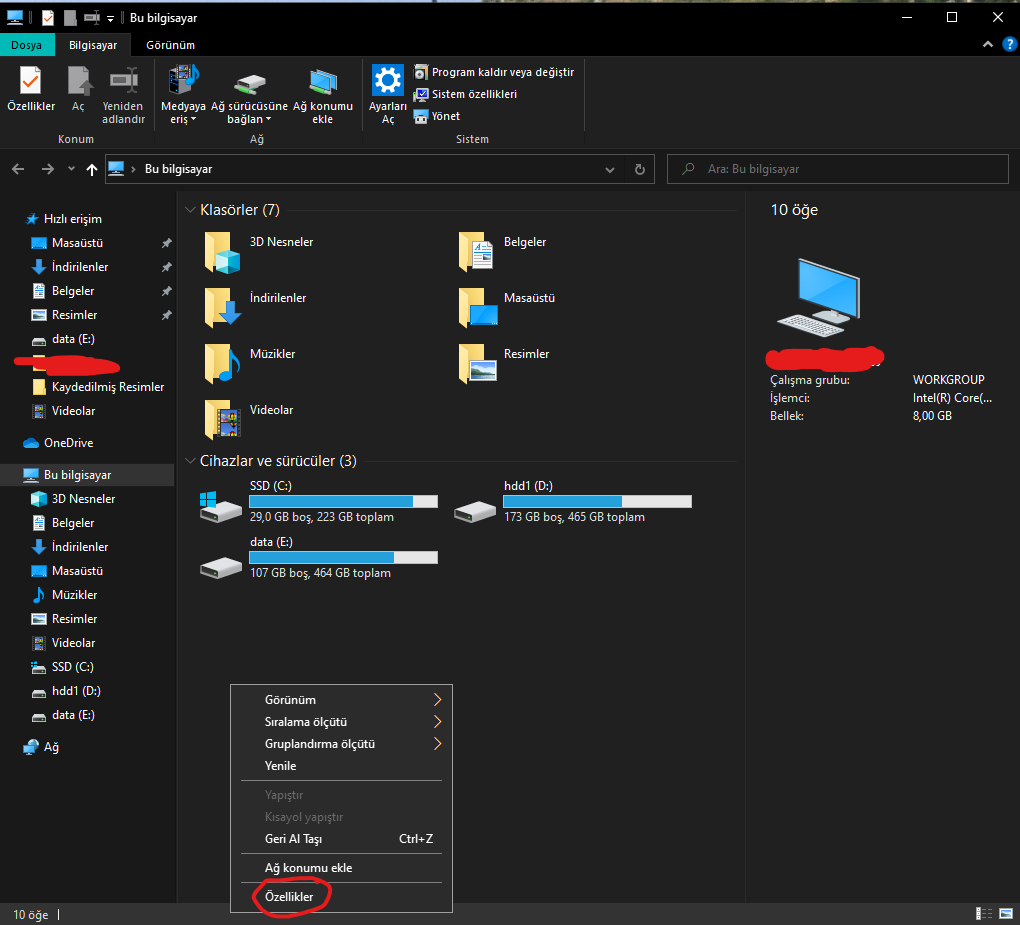Select the data (E:) drive icon in main pane
Viewport: 1020px width, 925px height.
(221, 567)
